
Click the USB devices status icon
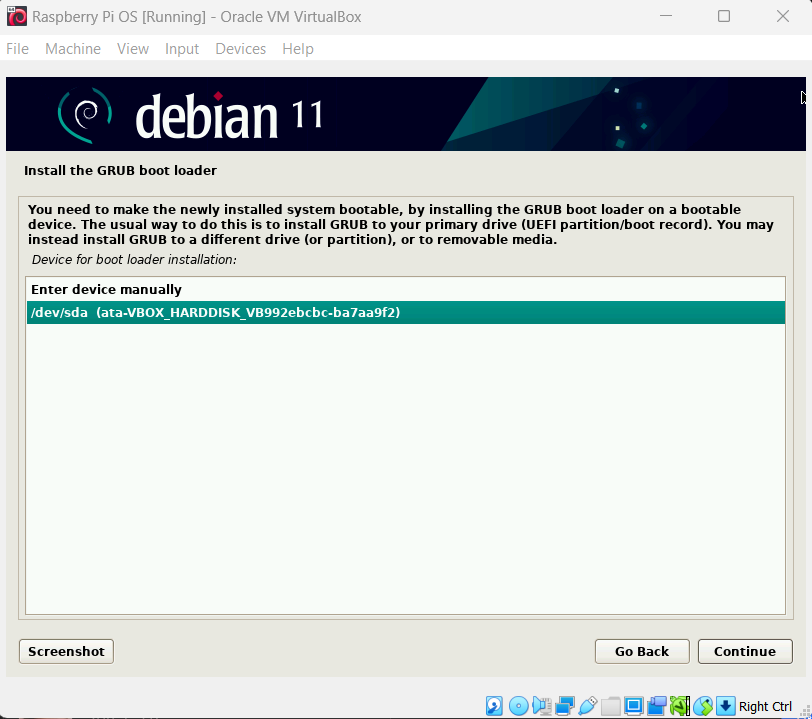[588, 706]
